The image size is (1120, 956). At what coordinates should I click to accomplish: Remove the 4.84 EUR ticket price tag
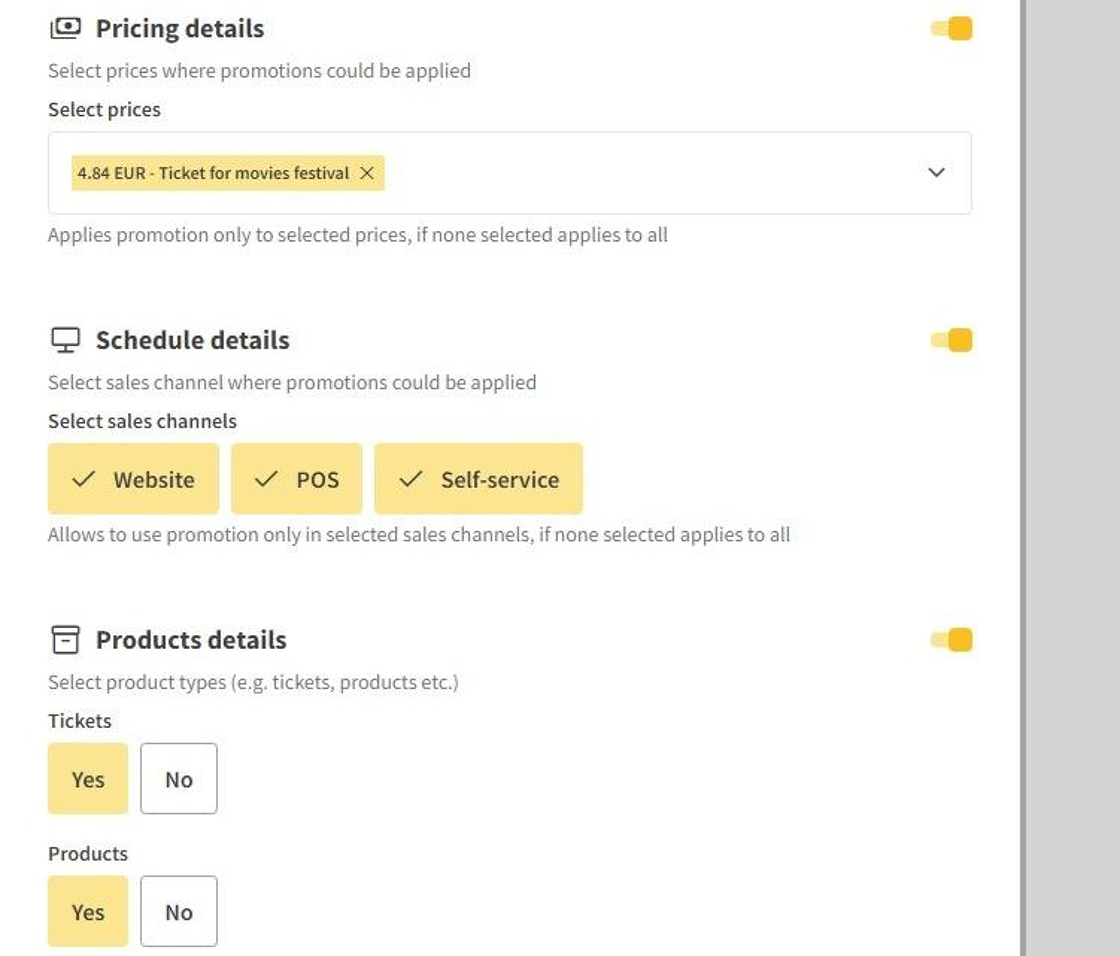pyautogui.click(x=367, y=173)
